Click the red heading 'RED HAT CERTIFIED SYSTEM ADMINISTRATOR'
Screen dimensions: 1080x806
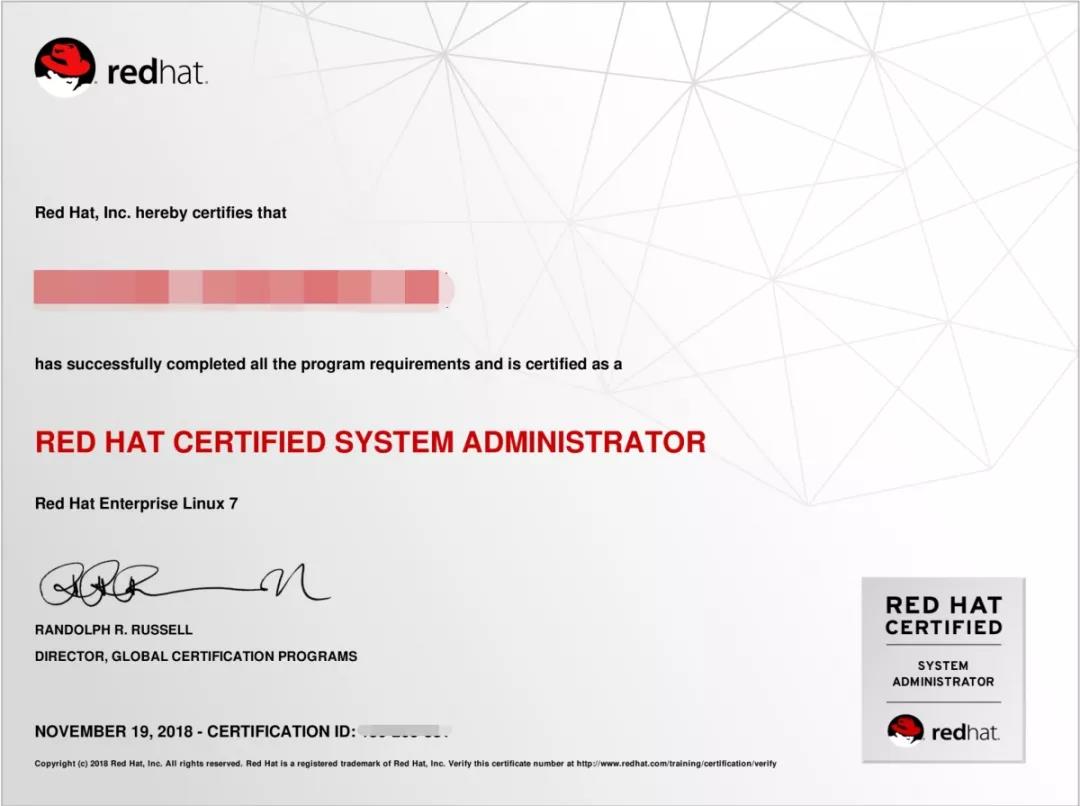(371, 442)
